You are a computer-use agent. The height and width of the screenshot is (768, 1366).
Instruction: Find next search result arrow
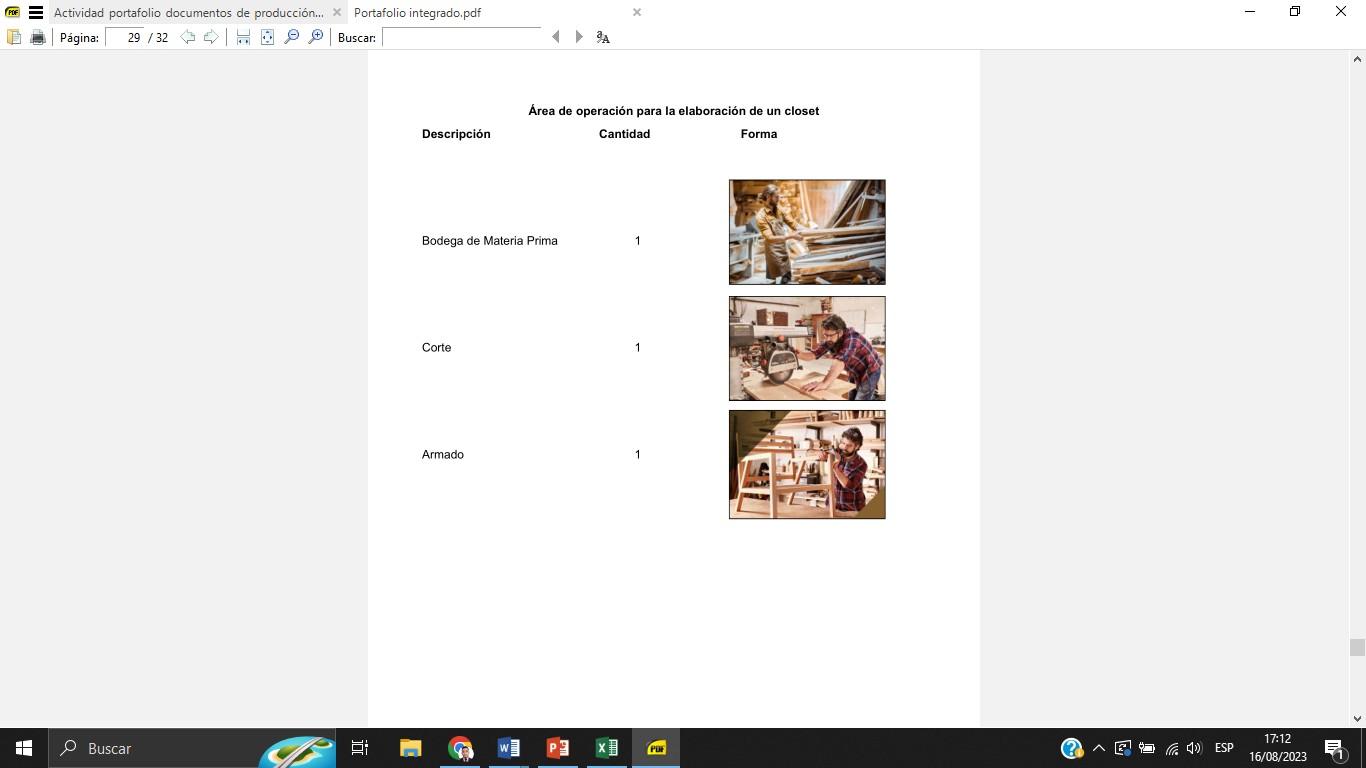(x=579, y=37)
